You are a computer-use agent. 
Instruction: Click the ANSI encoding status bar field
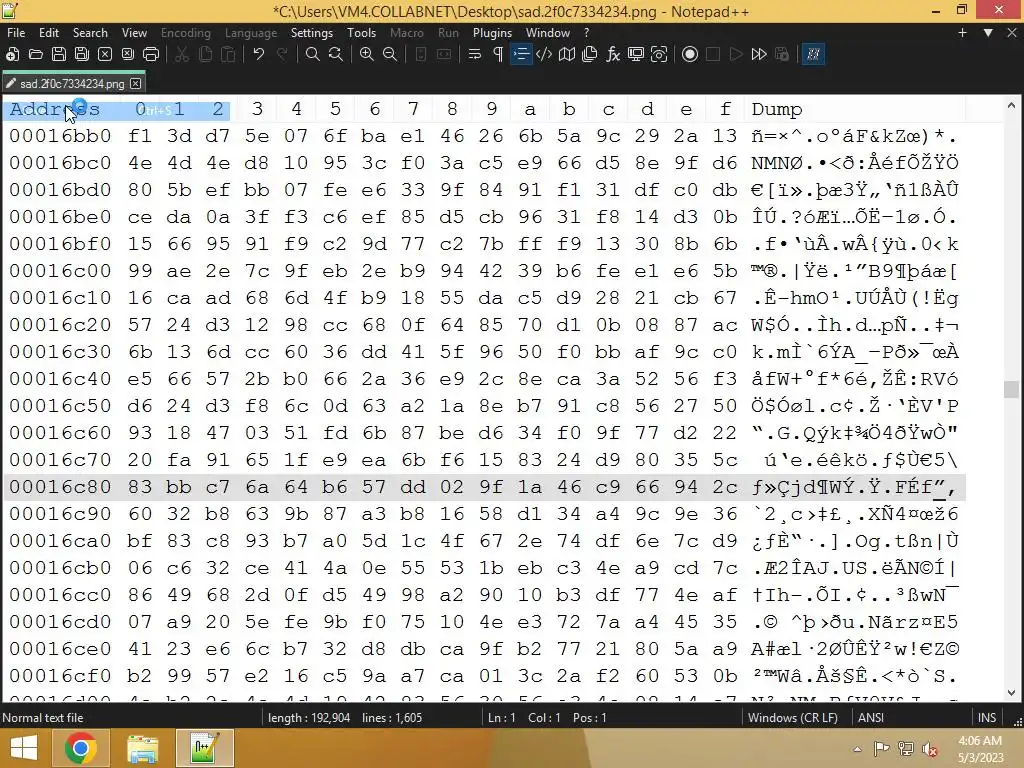[x=871, y=718]
